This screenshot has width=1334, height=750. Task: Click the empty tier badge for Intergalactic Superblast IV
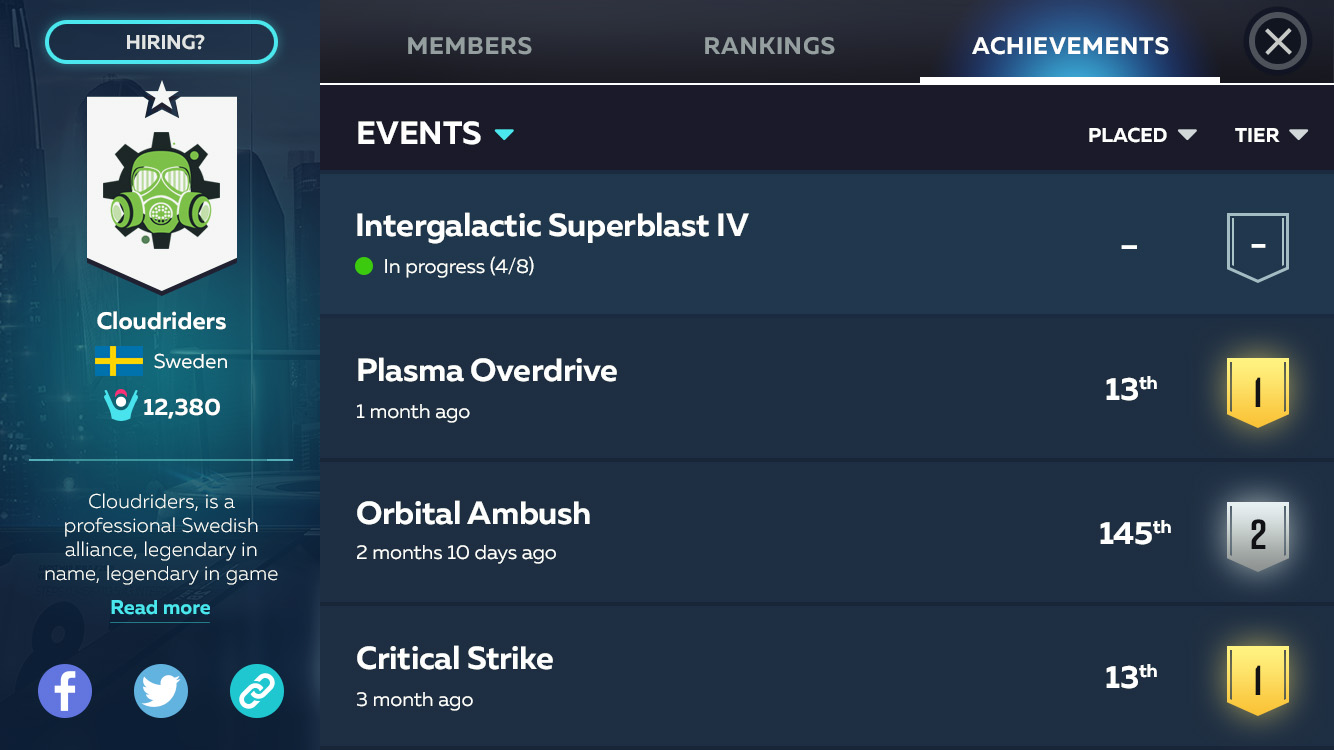1257,246
